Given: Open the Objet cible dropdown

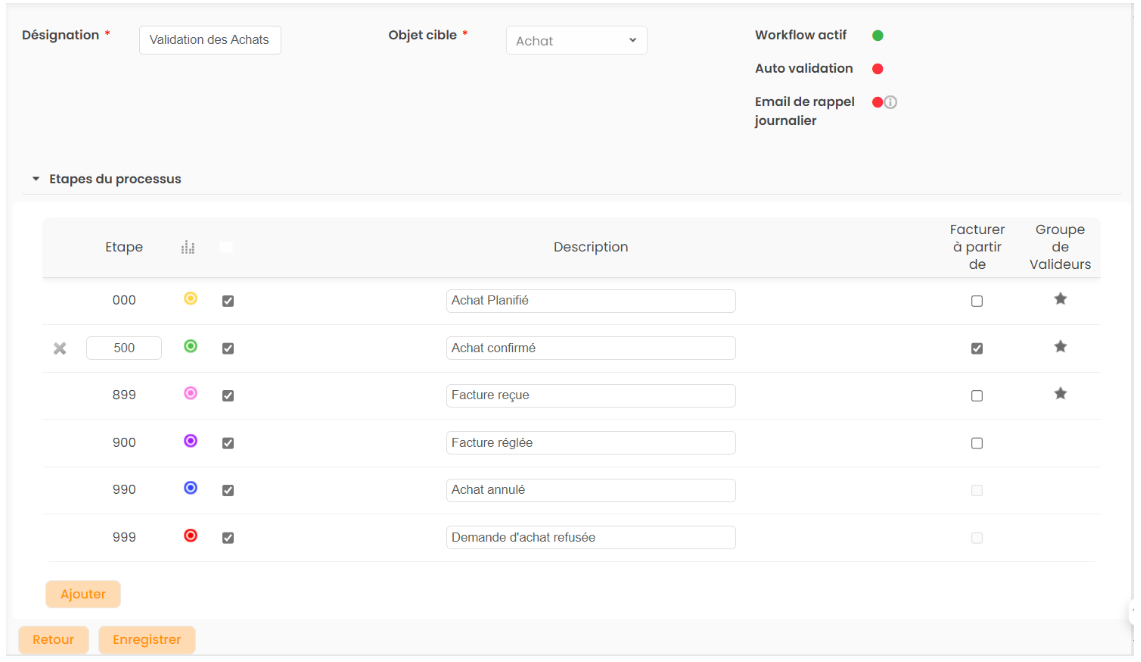Looking at the screenshot, I should tap(576, 41).
